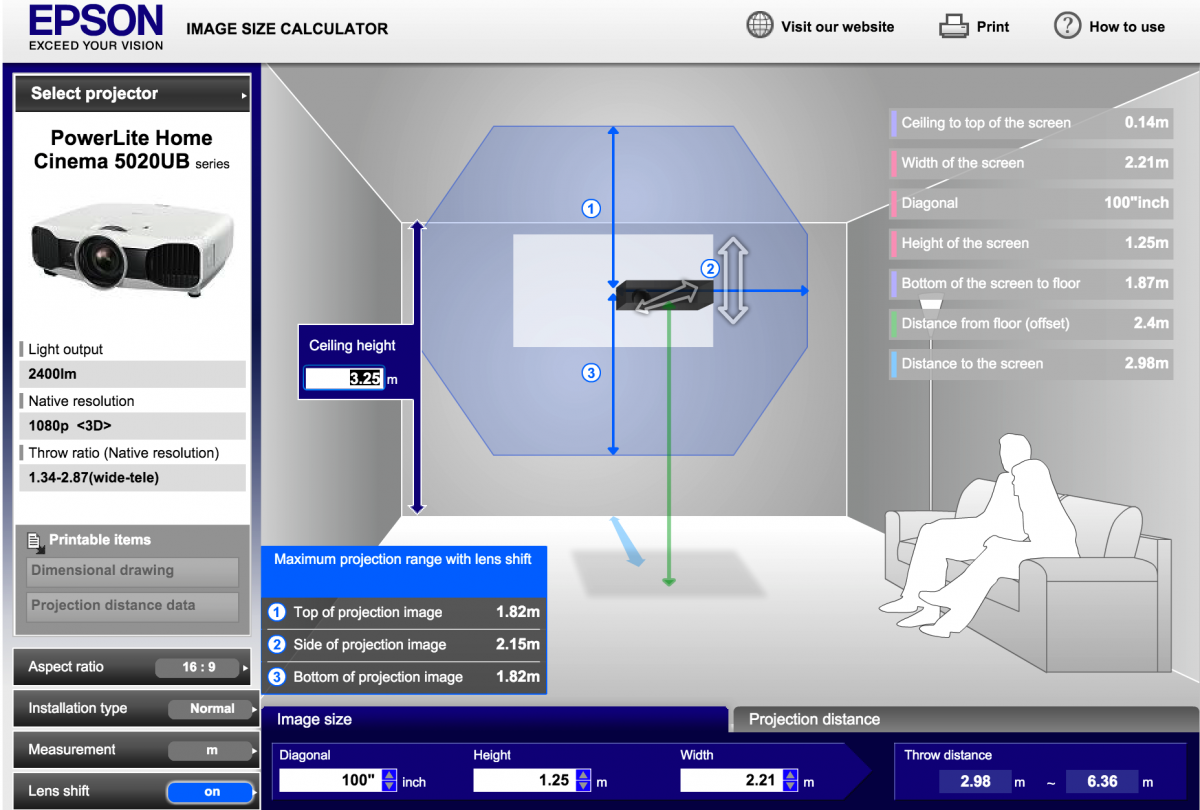Screen dimensions: 1200x810
Task: Toggle the Lens shift on switch
Action: (x=211, y=791)
